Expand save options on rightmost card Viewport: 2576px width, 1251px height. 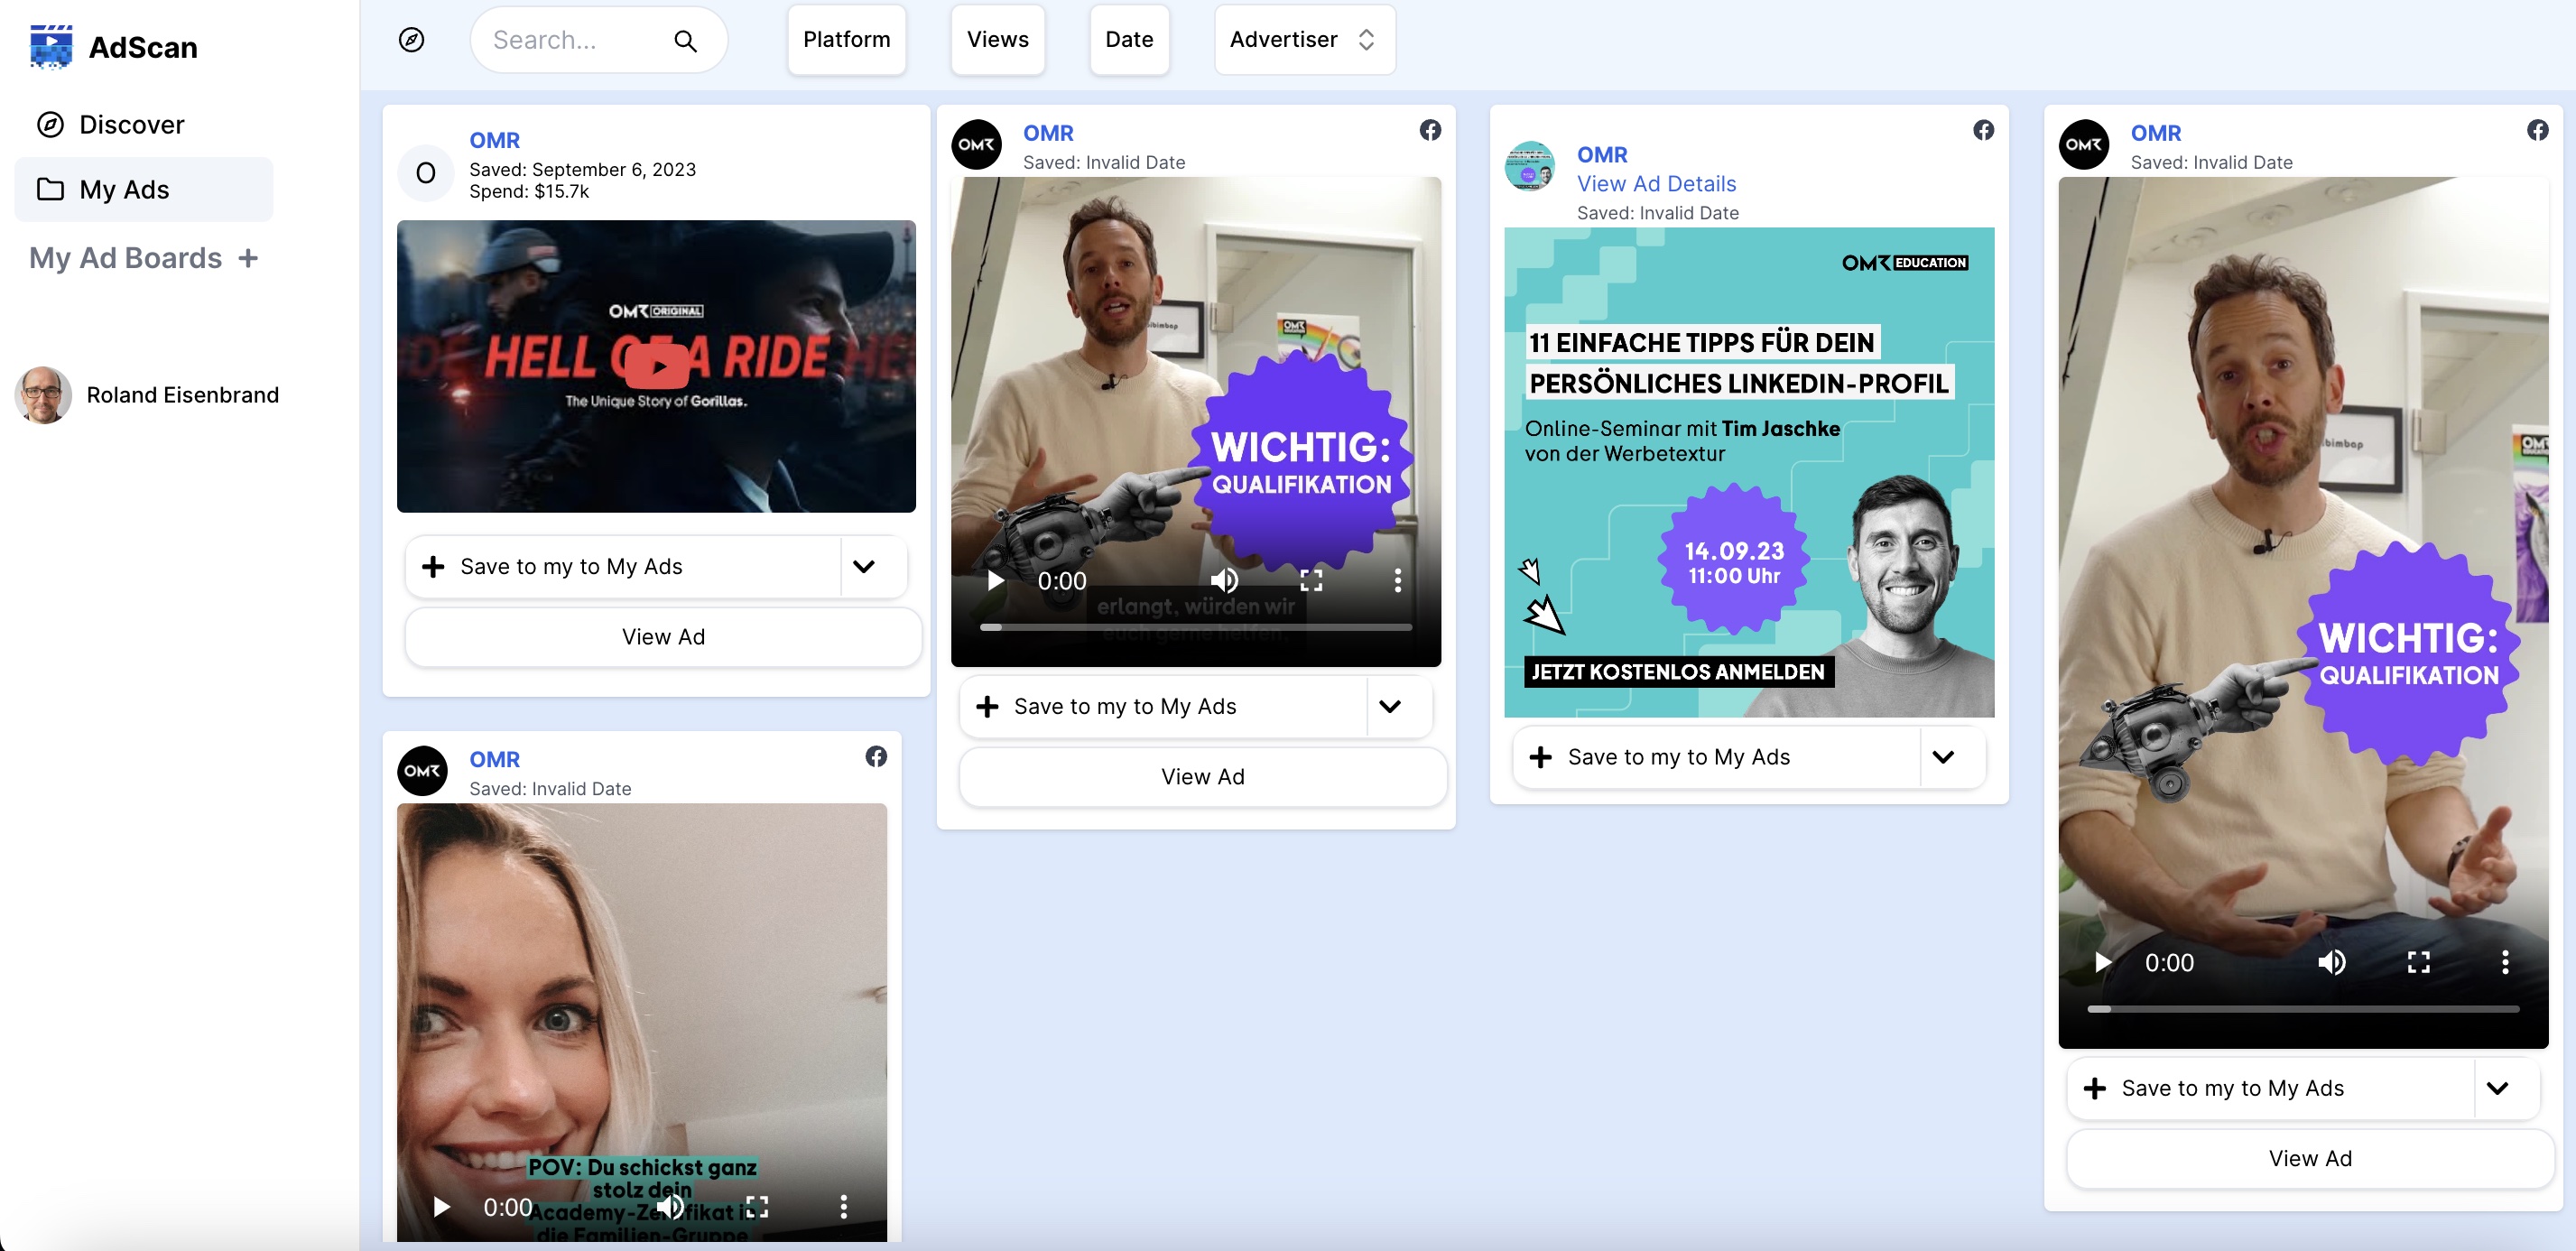point(2498,1089)
